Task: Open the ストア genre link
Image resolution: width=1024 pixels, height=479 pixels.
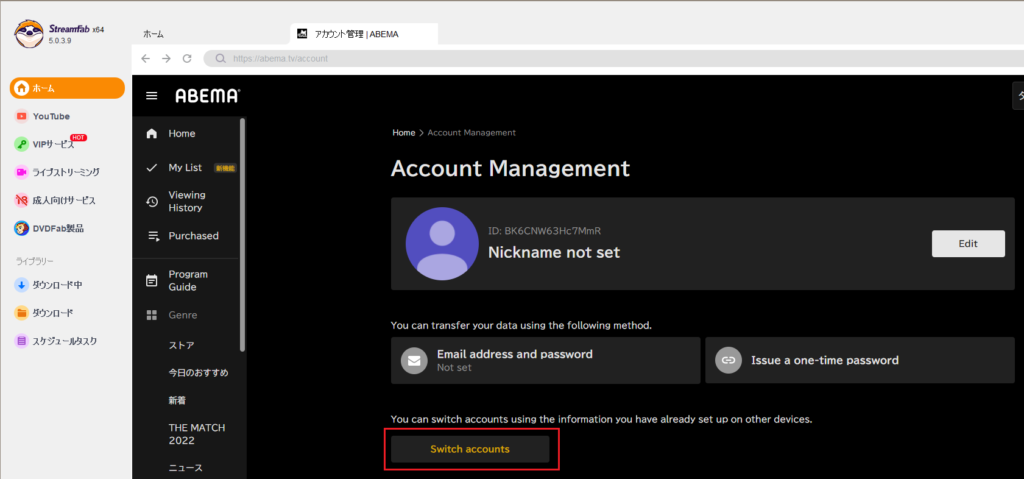Action: (182, 345)
